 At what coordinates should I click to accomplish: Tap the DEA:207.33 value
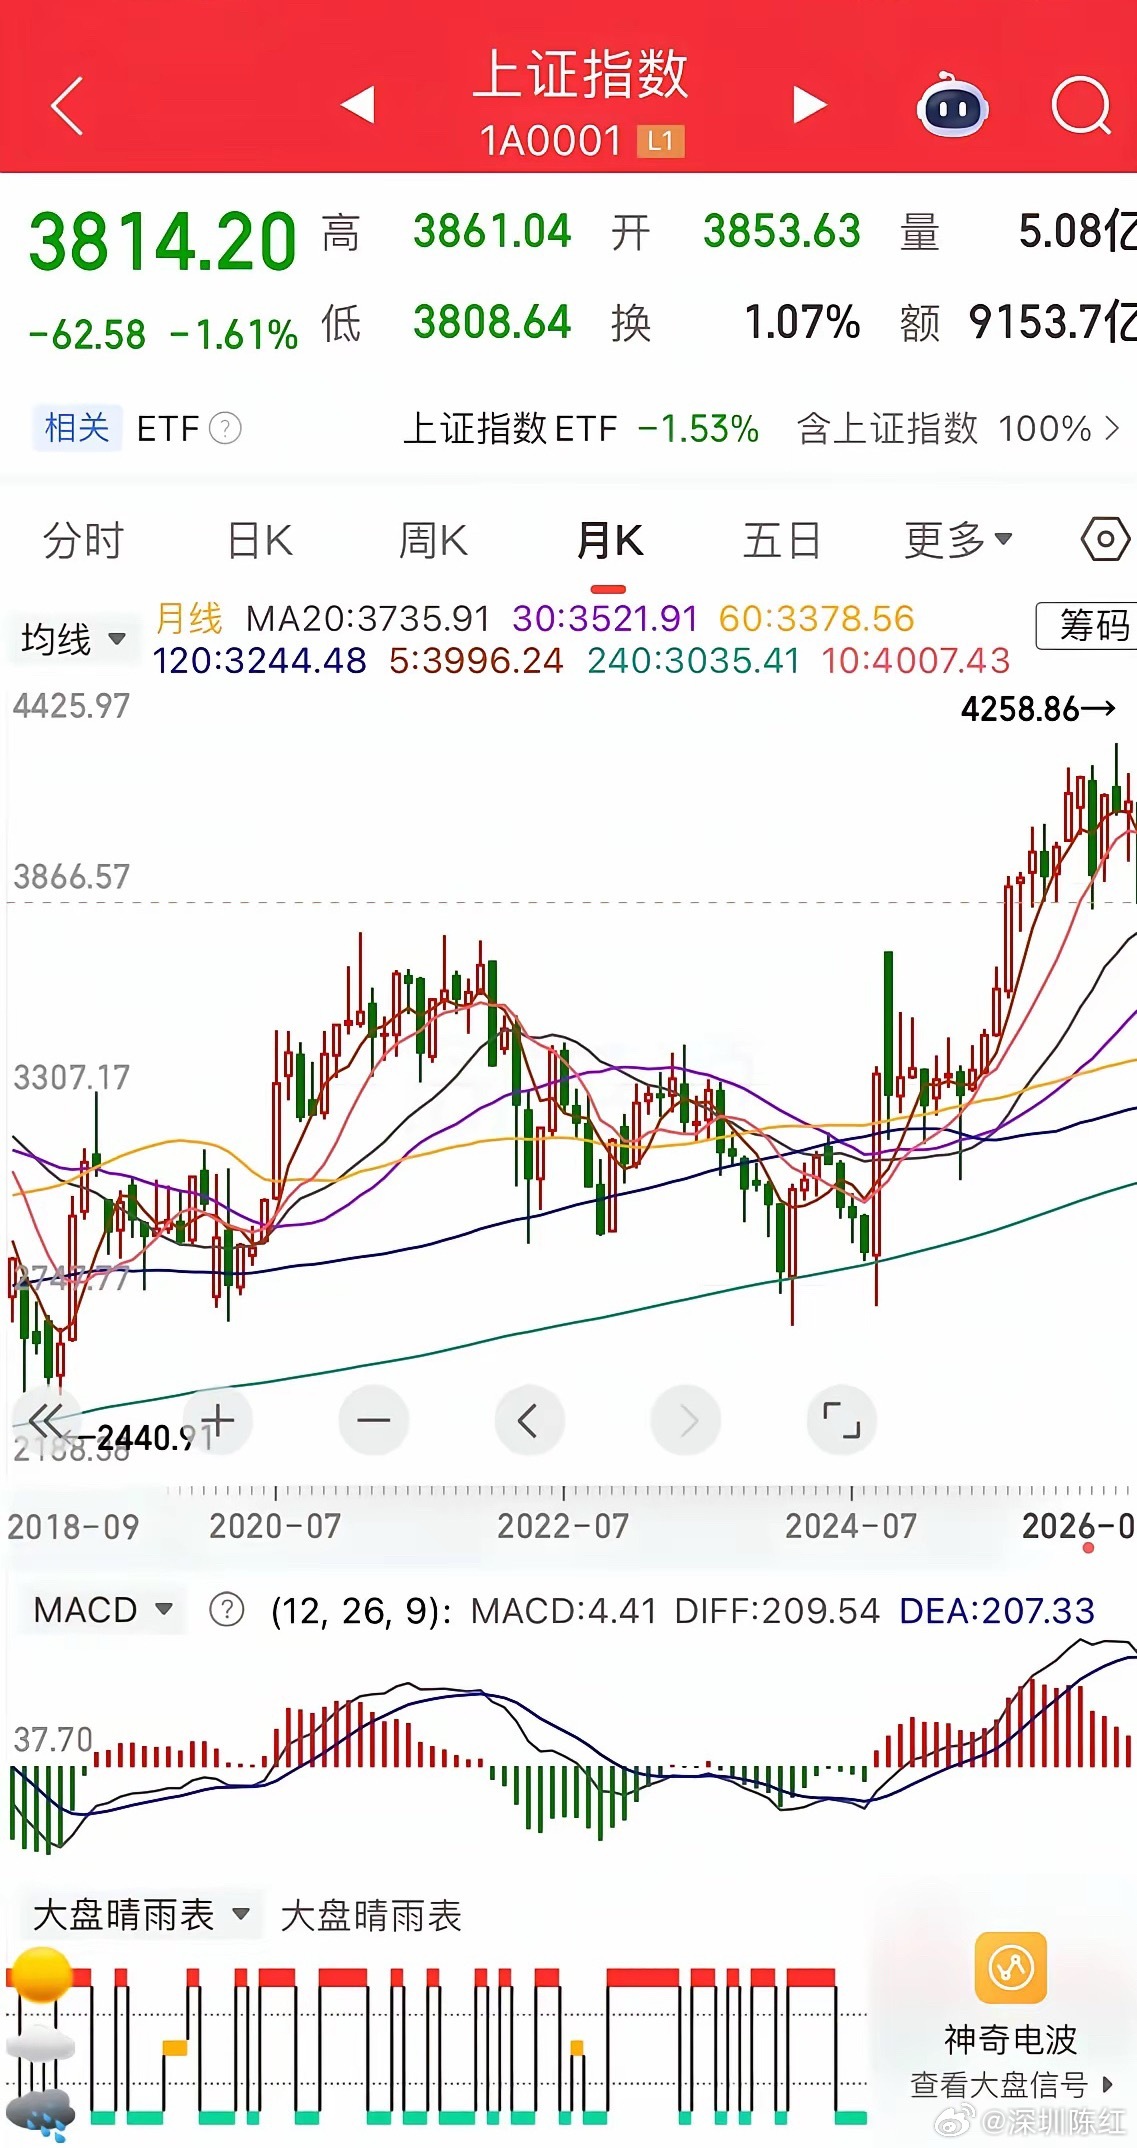coord(997,1611)
